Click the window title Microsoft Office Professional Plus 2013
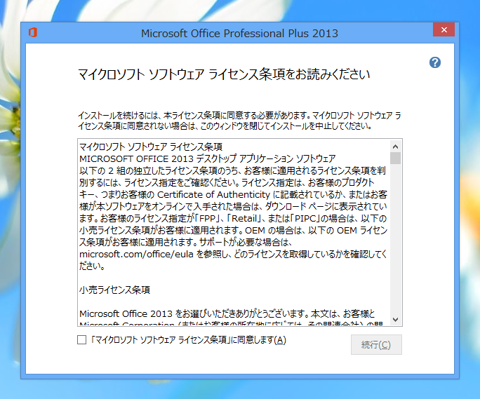Screen dimensions: 480x399 pyautogui.click(x=239, y=33)
